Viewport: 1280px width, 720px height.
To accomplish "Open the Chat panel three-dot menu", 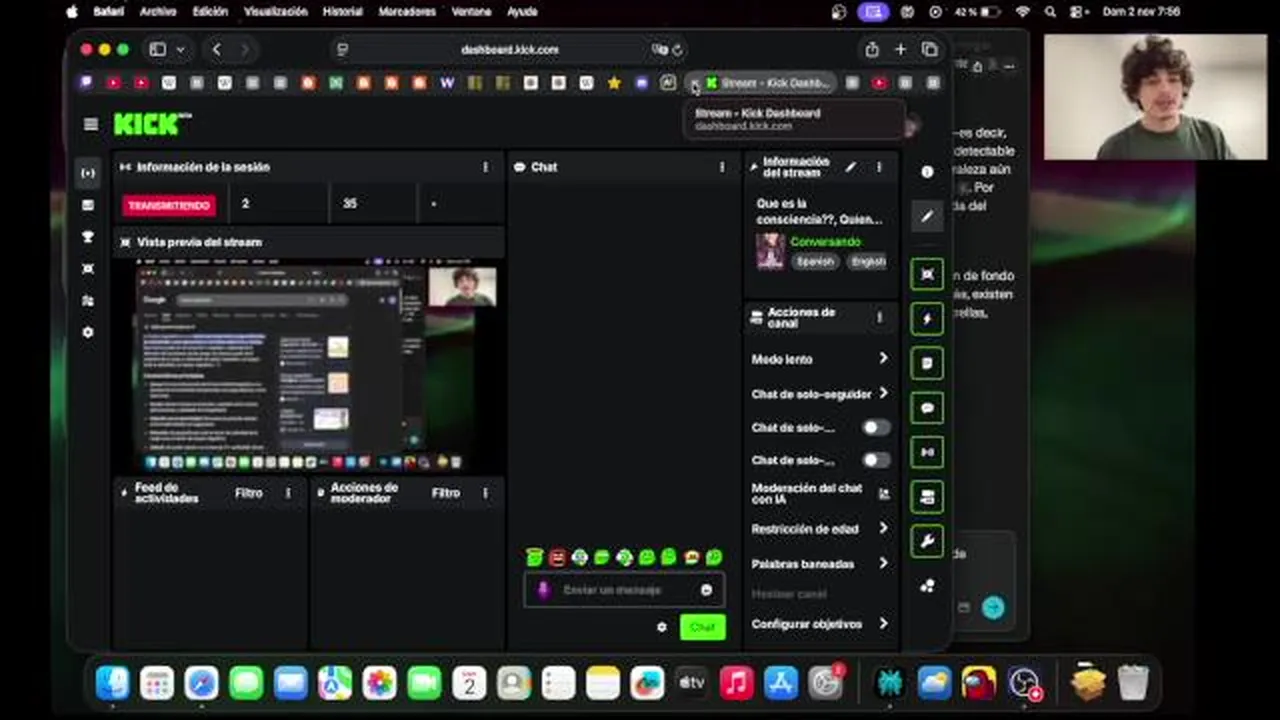I will (722, 167).
